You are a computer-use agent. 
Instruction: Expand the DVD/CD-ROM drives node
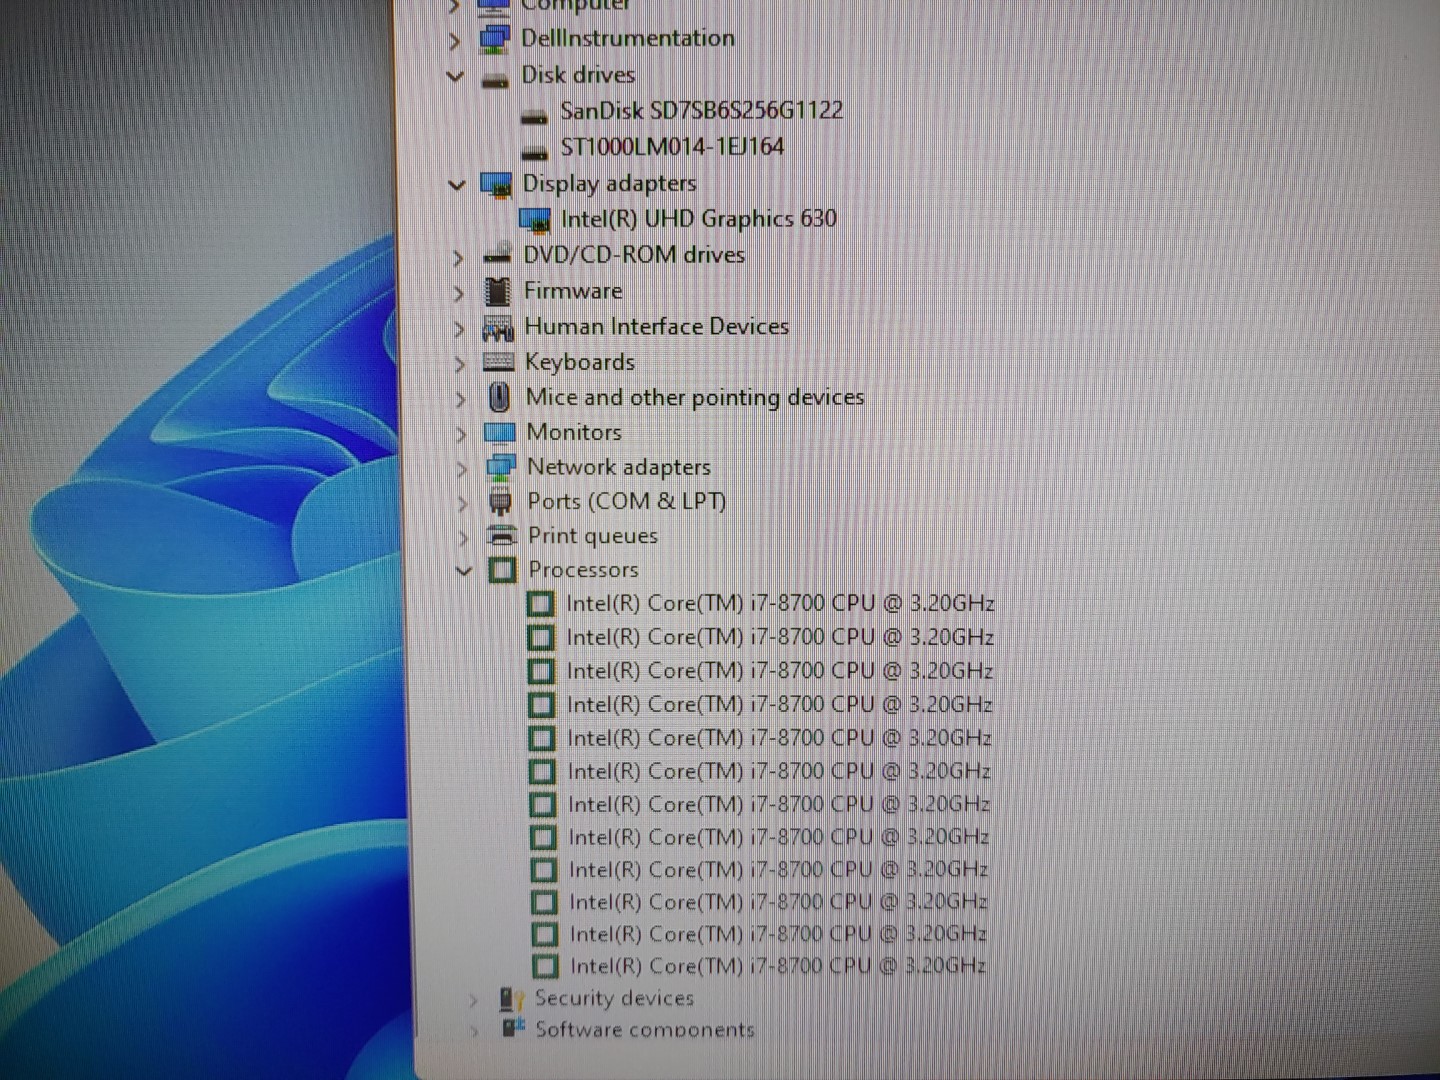(x=458, y=258)
